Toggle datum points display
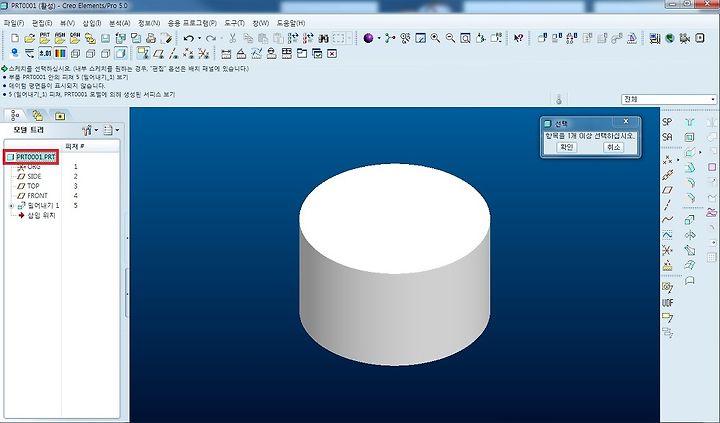The width and height of the screenshot is (720, 423). click(x=188, y=54)
